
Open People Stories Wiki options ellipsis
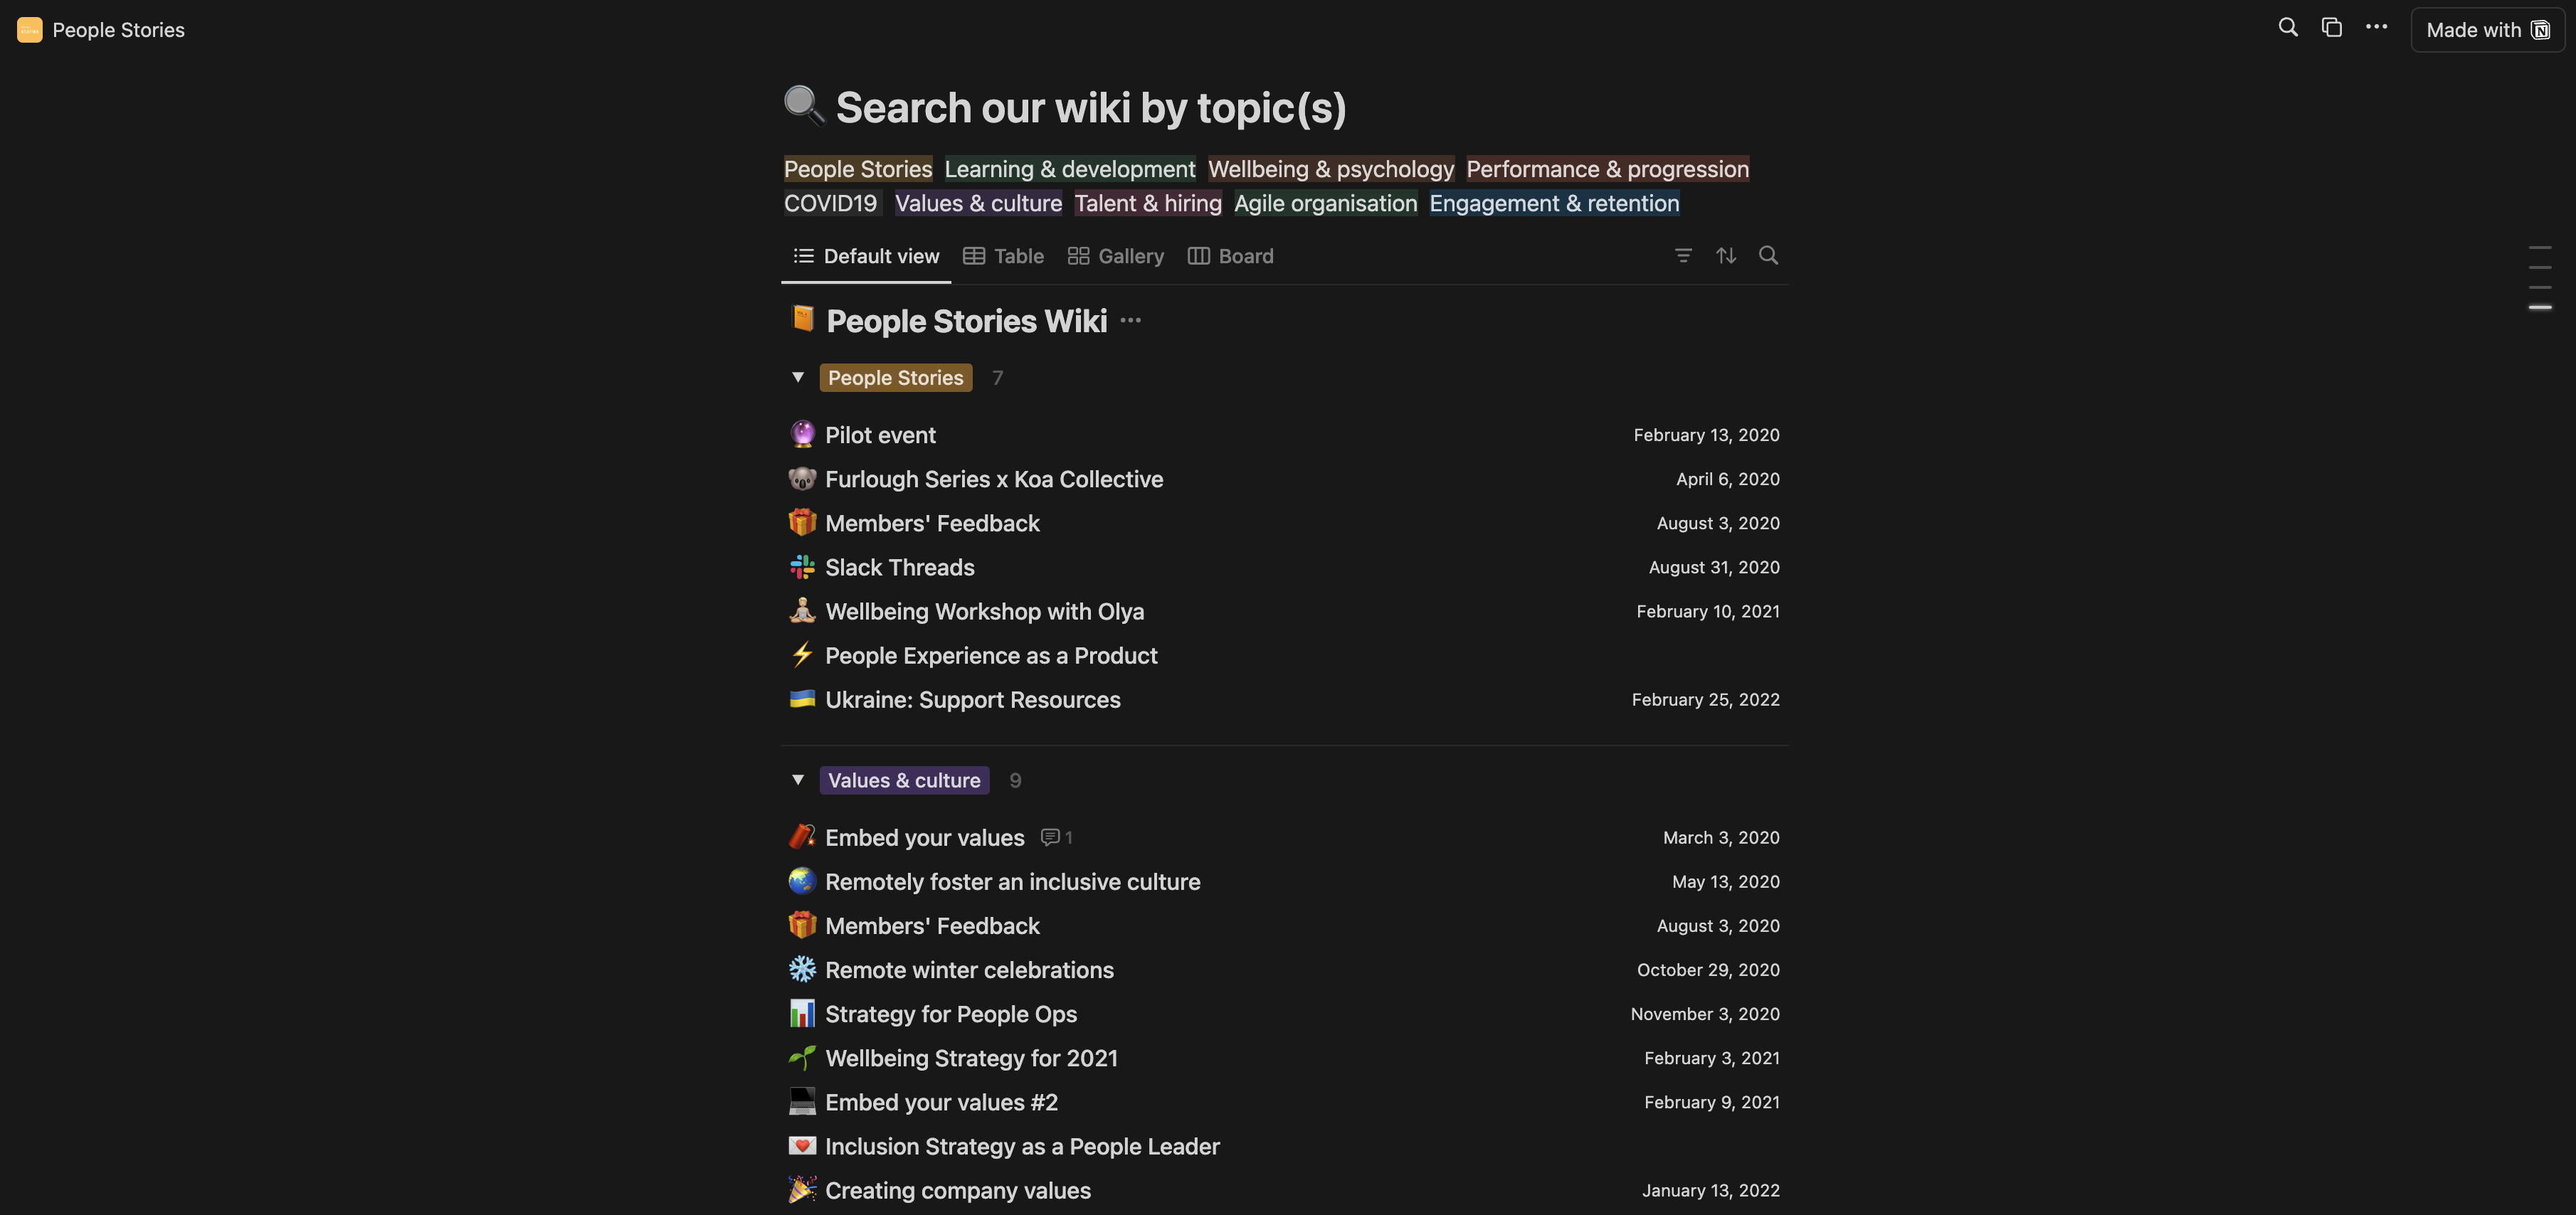[1131, 321]
